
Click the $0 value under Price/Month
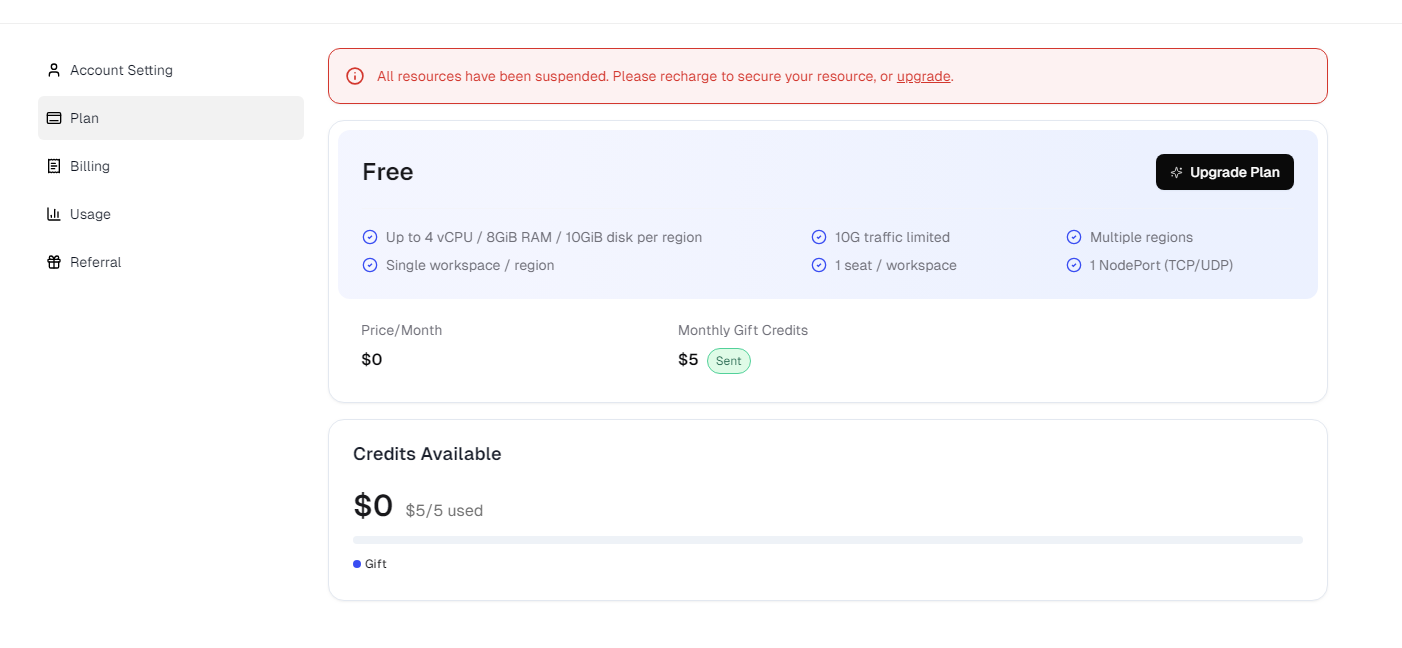(372, 360)
